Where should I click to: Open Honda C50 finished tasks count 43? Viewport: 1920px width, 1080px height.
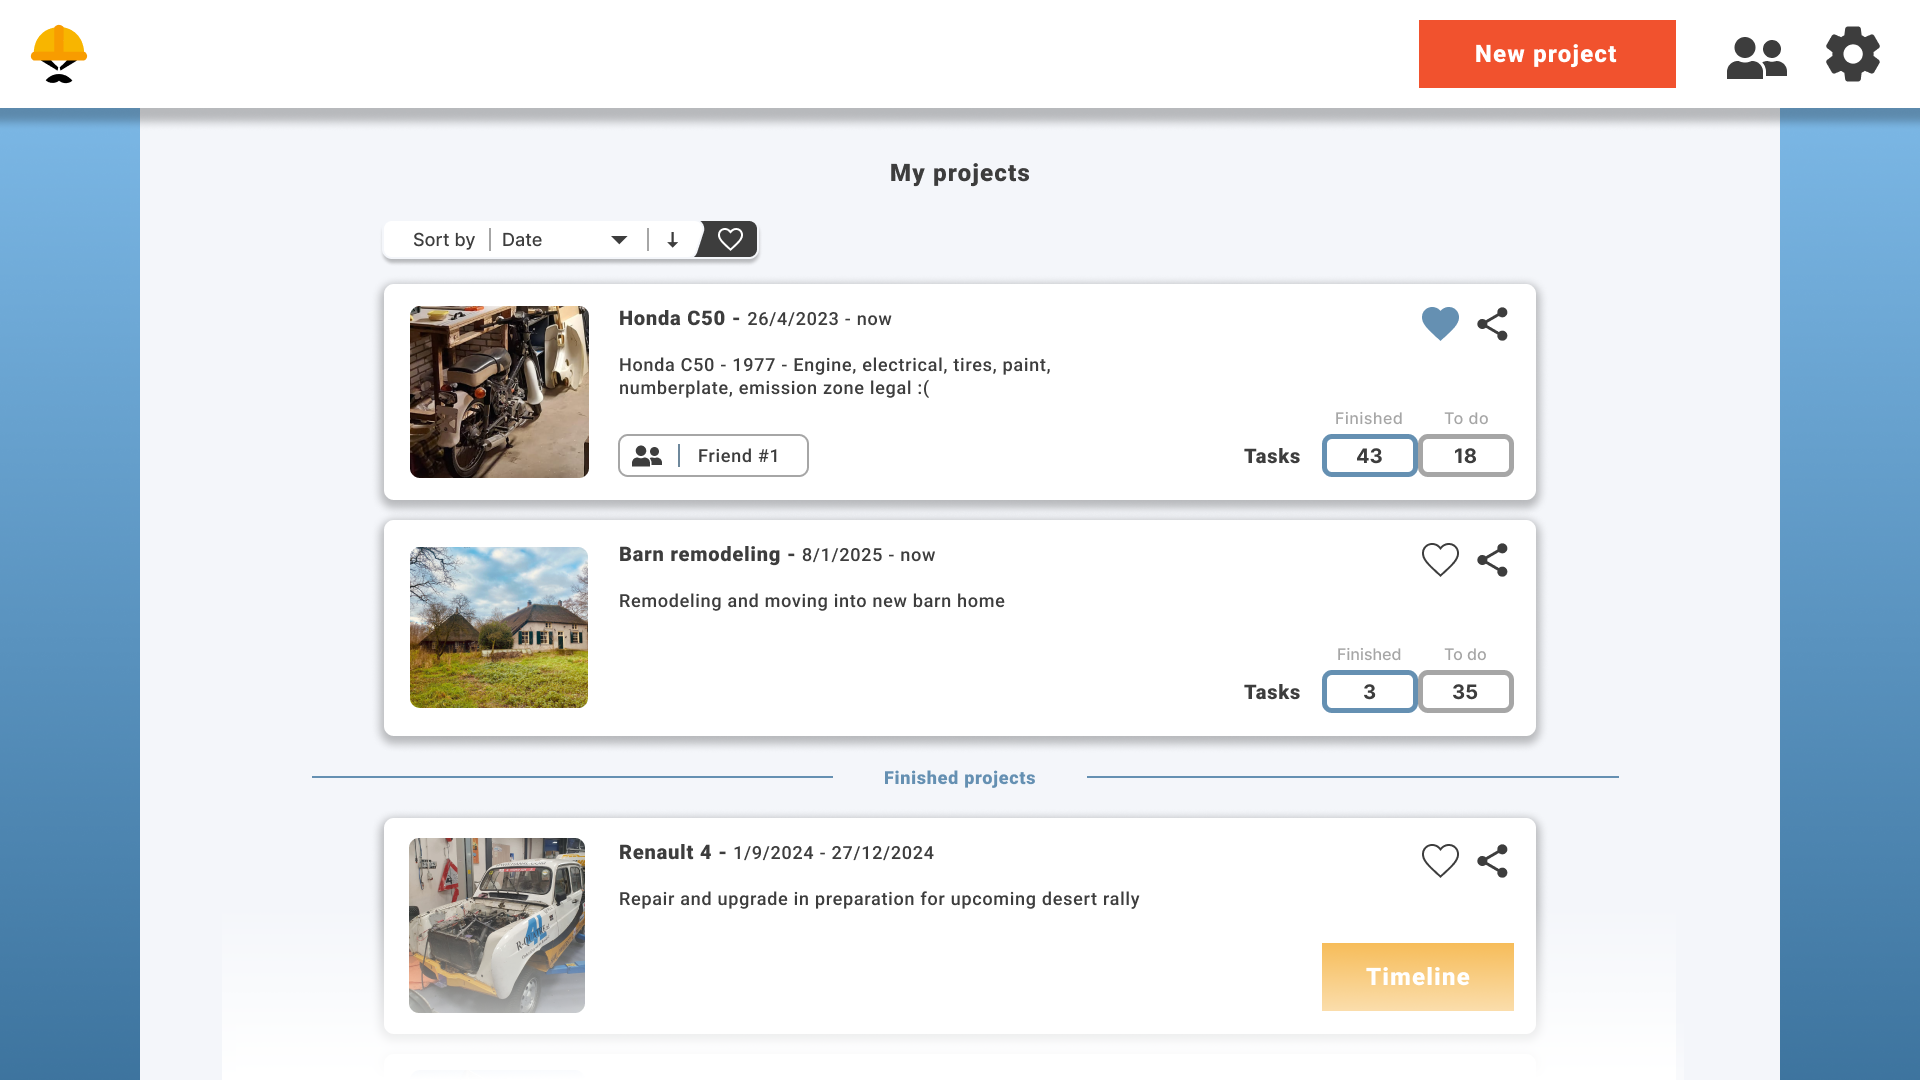pyautogui.click(x=1369, y=456)
